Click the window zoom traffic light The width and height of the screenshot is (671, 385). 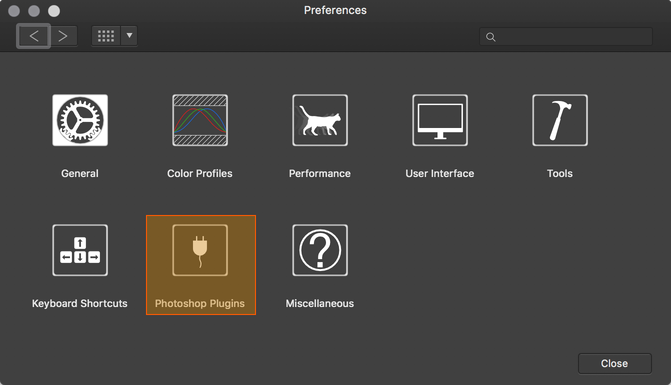click(x=54, y=11)
